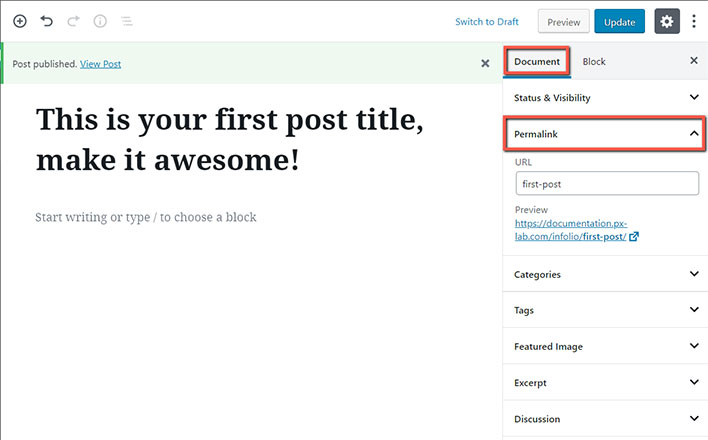Click the Preview button
The image size is (708, 440).
click(564, 21)
